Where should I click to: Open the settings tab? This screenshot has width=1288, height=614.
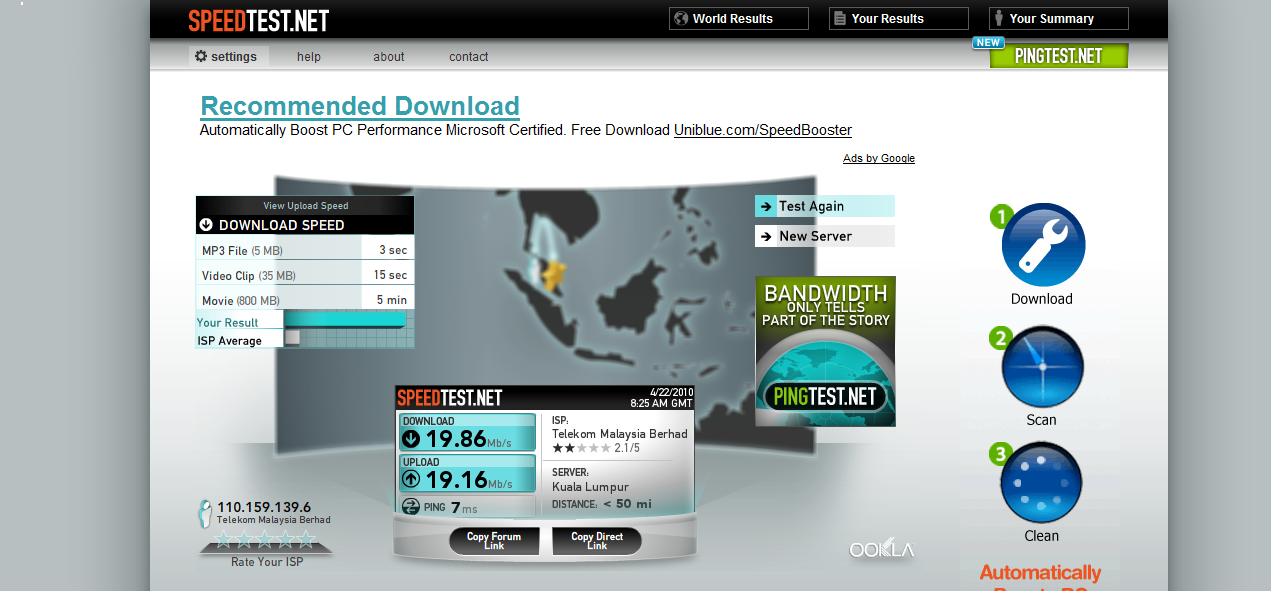tap(229, 57)
